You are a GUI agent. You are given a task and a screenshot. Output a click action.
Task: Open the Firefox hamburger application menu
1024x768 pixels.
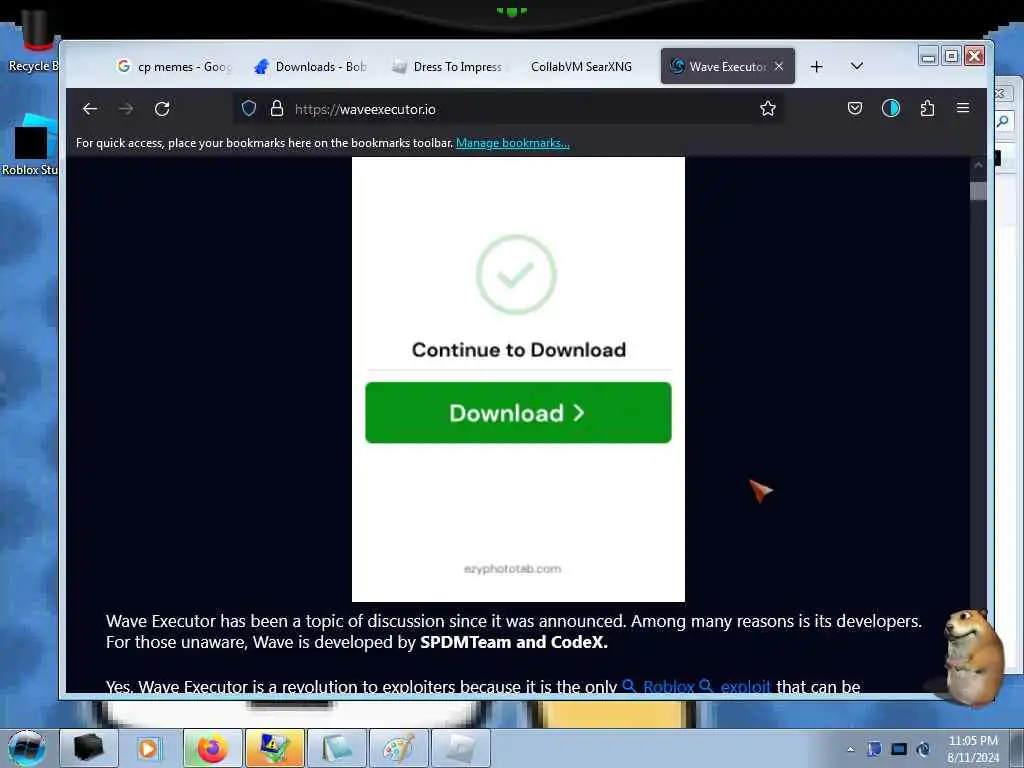963,108
